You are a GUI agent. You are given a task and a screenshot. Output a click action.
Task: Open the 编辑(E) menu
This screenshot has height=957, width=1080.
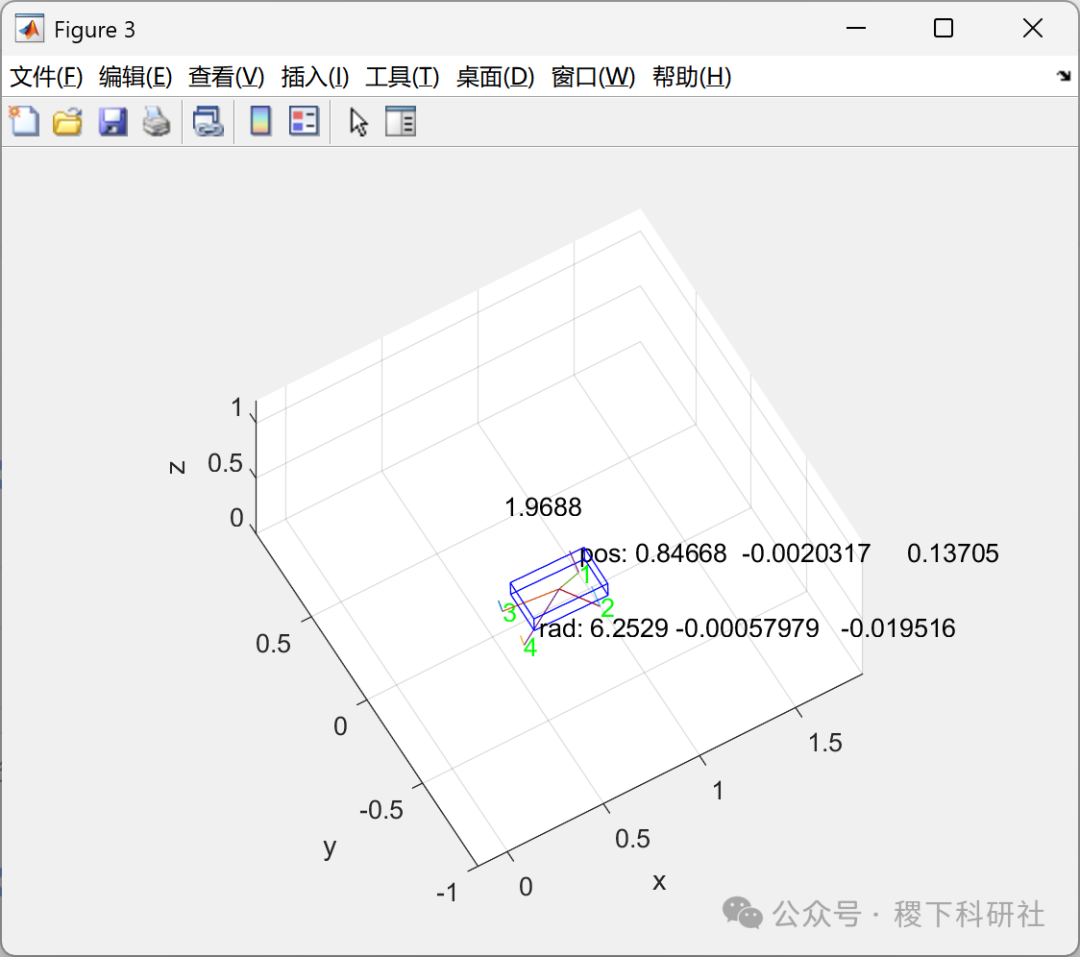click(x=135, y=76)
